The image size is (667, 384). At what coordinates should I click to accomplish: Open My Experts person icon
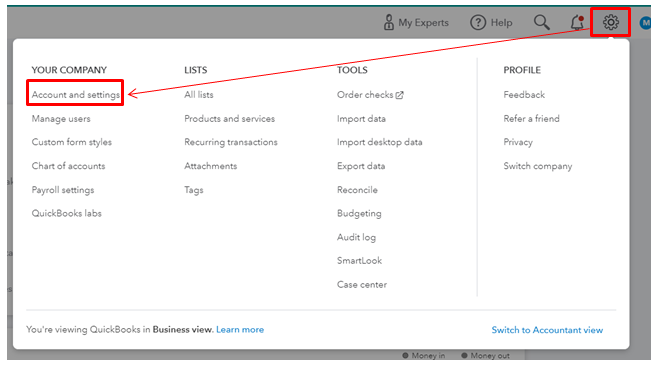pos(388,23)
